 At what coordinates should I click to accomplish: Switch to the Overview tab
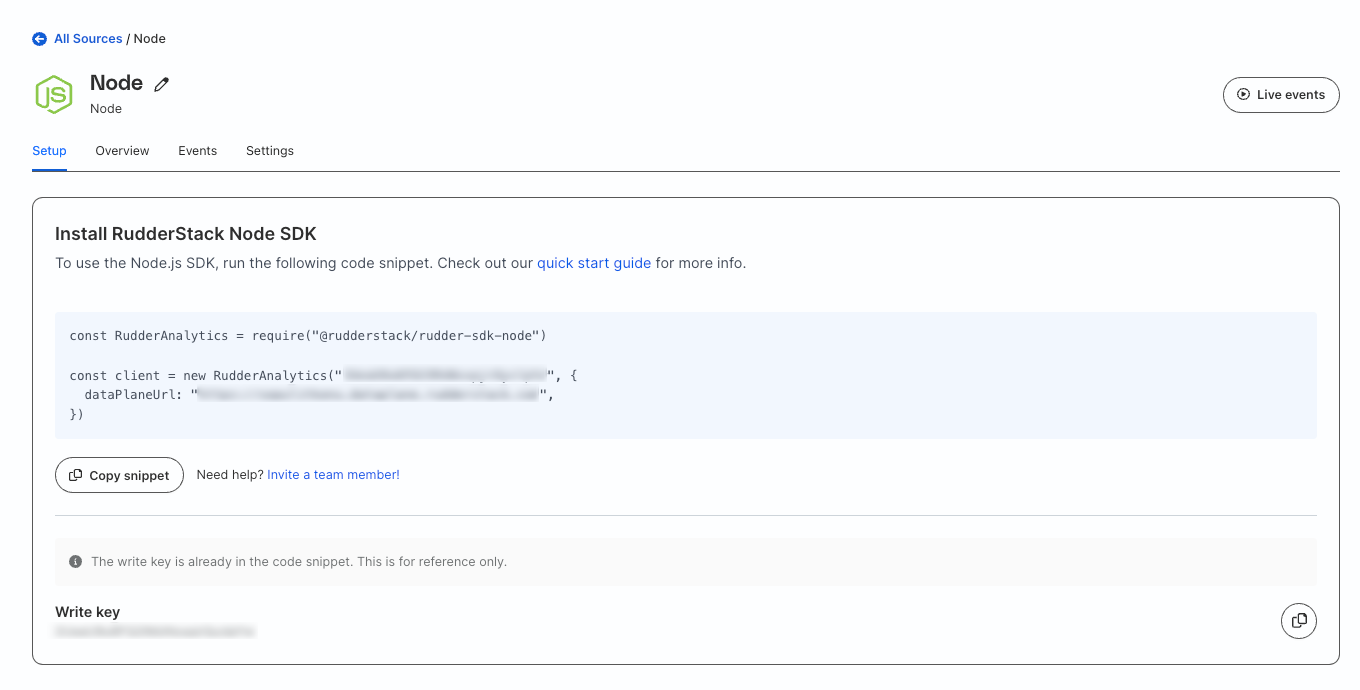122,151
